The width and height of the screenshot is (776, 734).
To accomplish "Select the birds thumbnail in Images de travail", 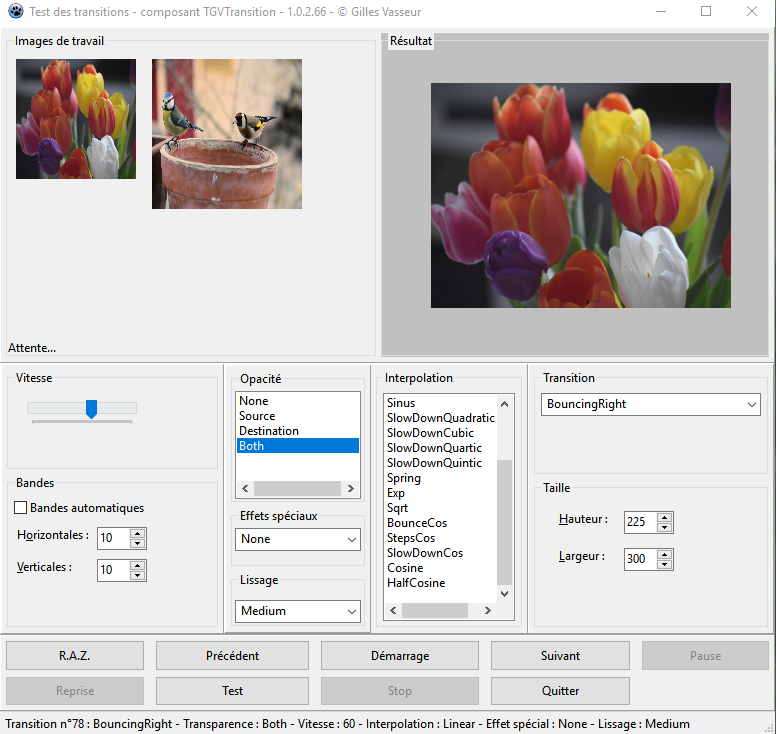I will point(226,134).
